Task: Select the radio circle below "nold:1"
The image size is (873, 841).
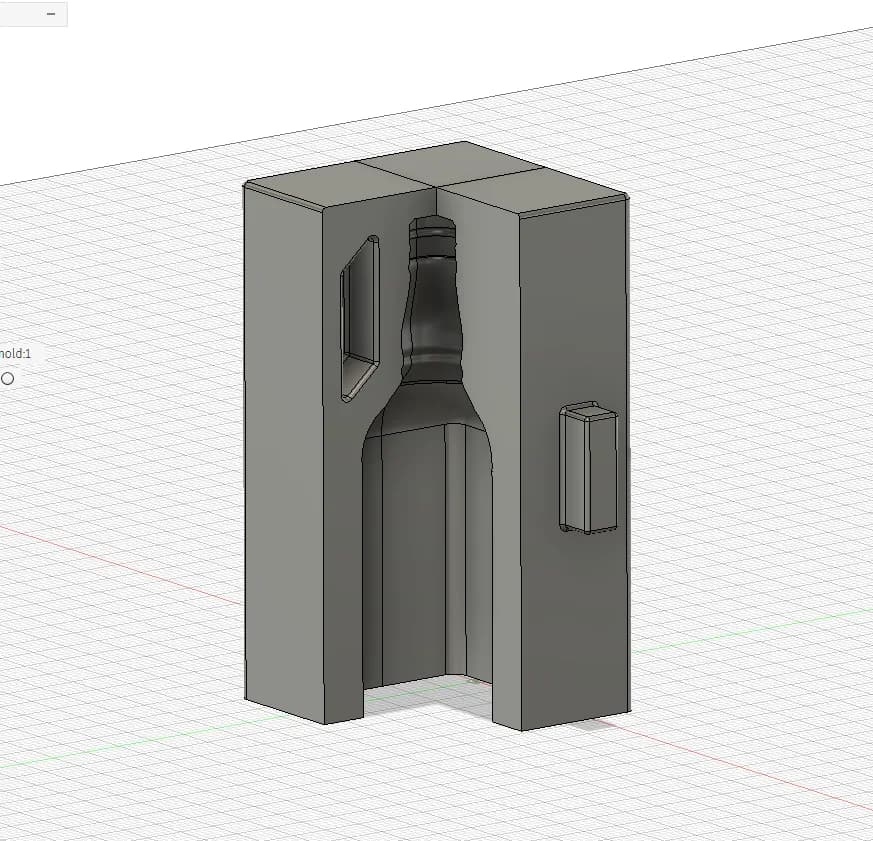Action: coord(8,379)
